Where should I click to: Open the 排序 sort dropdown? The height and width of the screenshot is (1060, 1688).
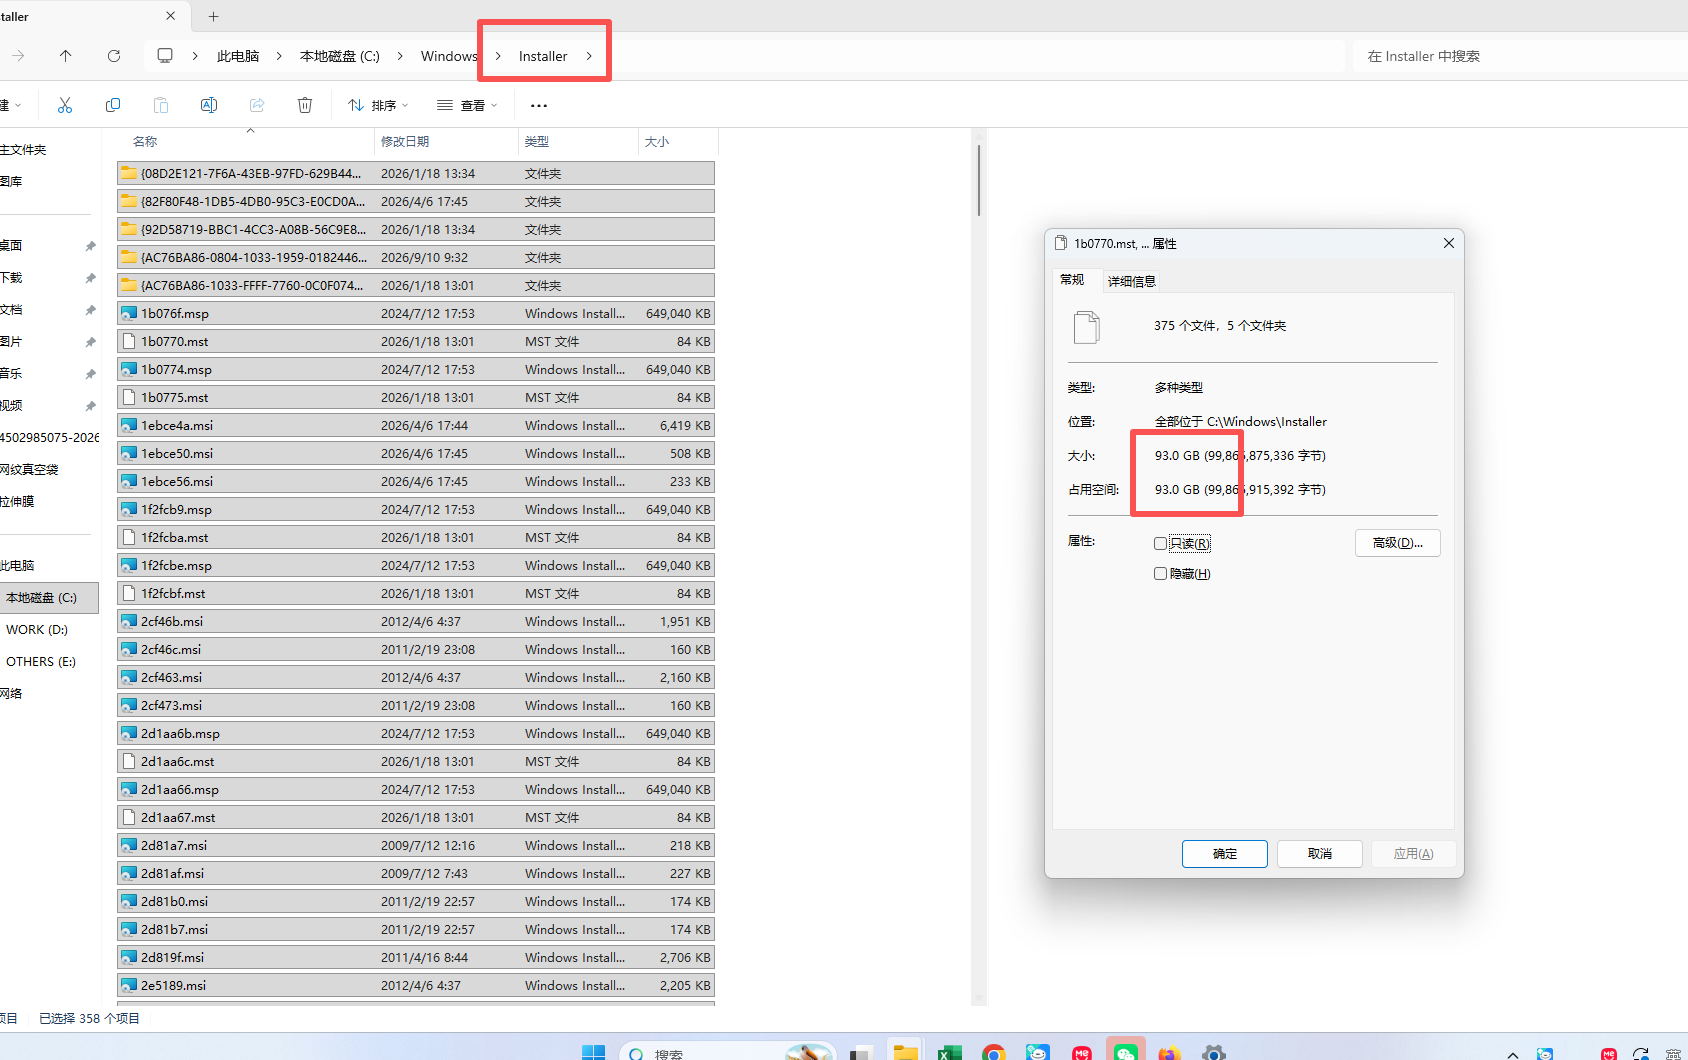click(378, 105)
